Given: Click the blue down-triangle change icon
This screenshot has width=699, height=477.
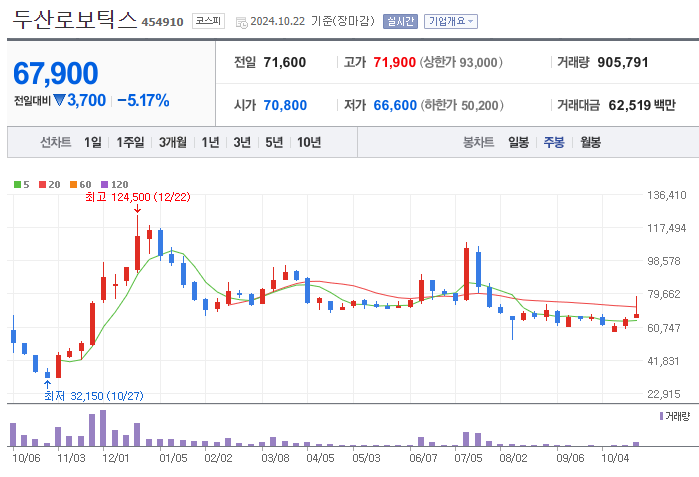Looking at the screenshot, I should (x=59, y=100).
